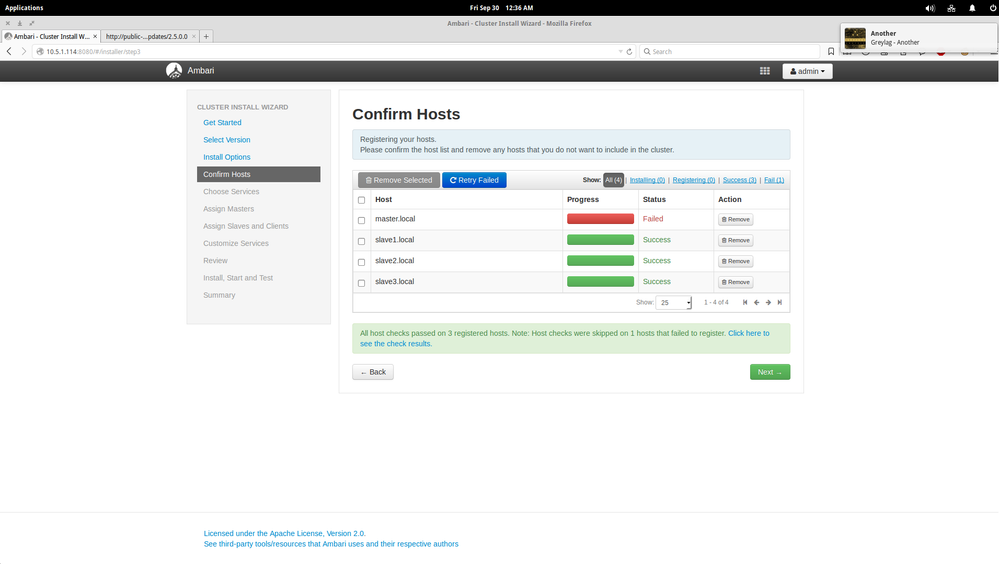This screenshot has height=564, width=999.
Task: Open the notifications bell icon
Action: click(x=972, y=8)
